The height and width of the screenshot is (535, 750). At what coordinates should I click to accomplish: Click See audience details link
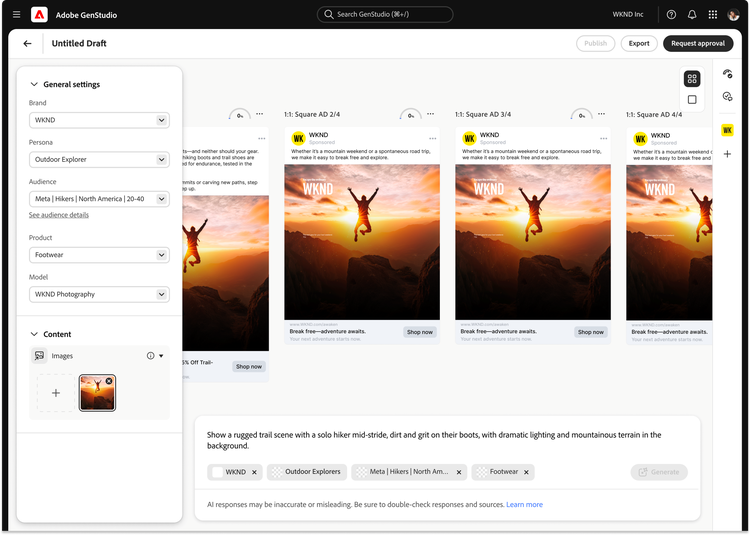pyautogui.click(x=58, y=215)
